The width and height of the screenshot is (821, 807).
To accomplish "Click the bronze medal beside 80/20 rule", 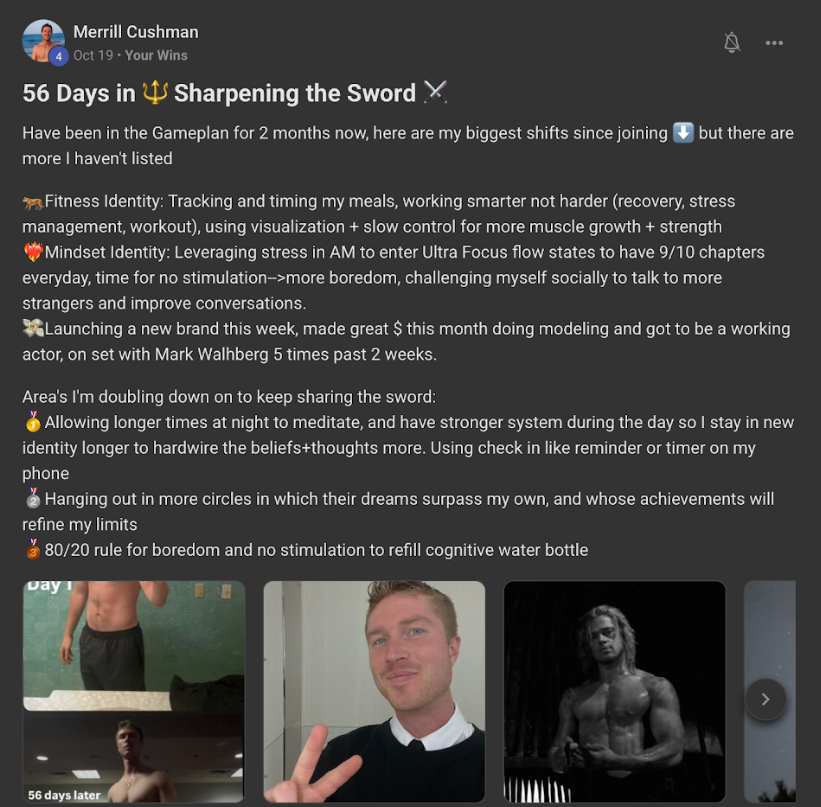I will pyautogui.click(x=33, y=549).
